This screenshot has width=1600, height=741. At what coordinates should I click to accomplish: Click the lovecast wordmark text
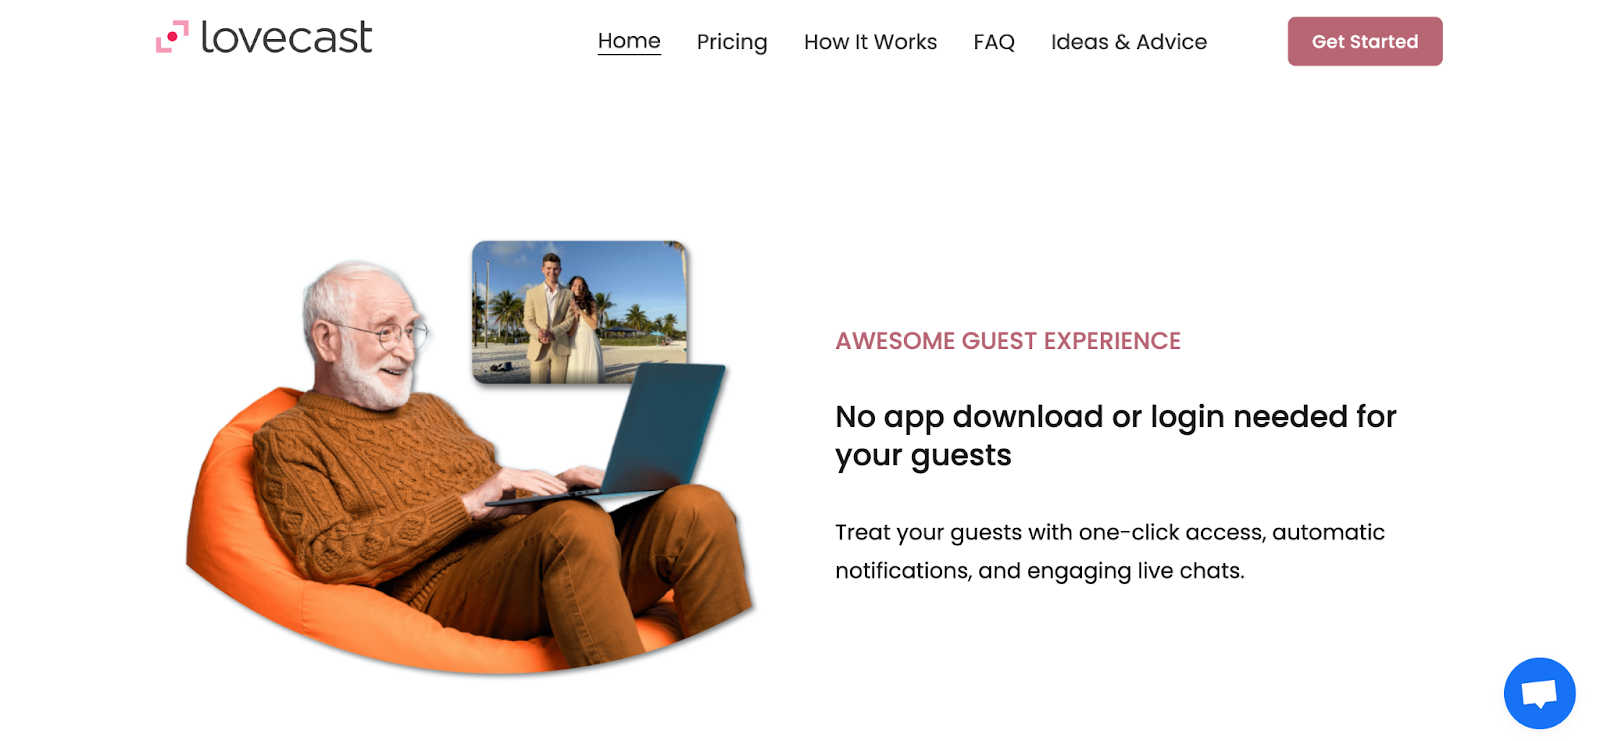[x=286, y=37]
